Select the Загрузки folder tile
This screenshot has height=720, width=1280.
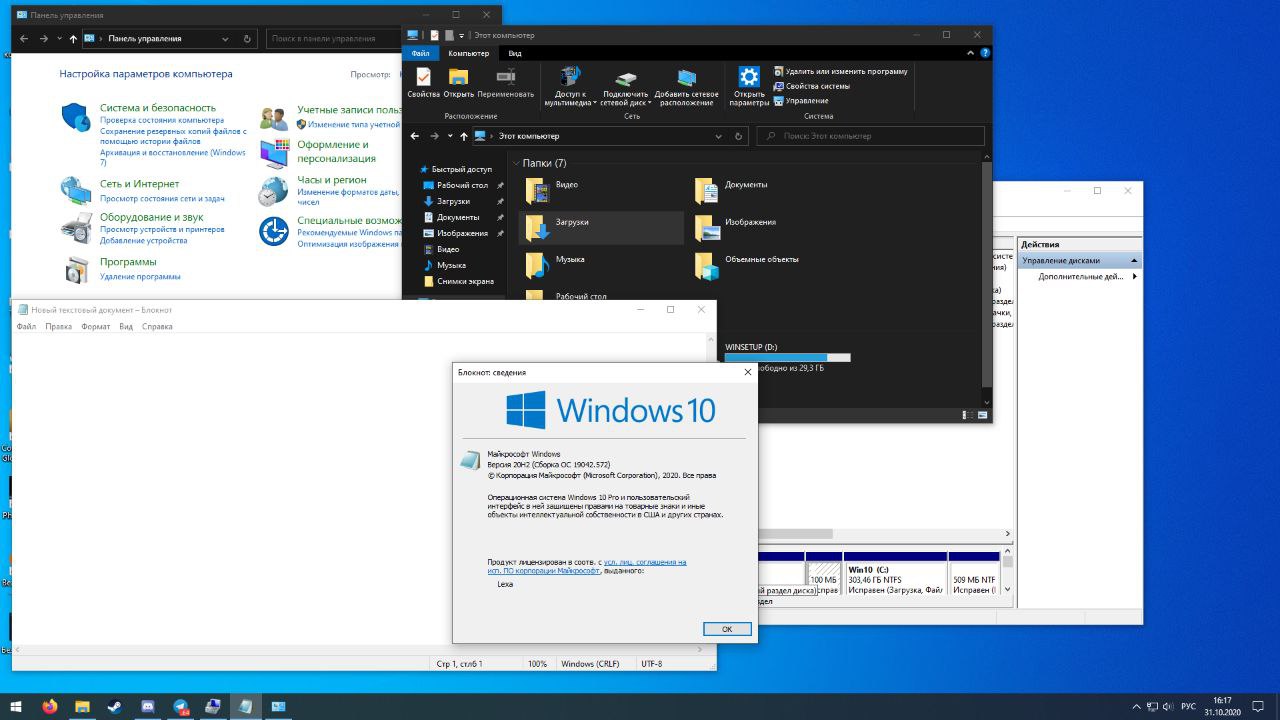tap(601, 227)
